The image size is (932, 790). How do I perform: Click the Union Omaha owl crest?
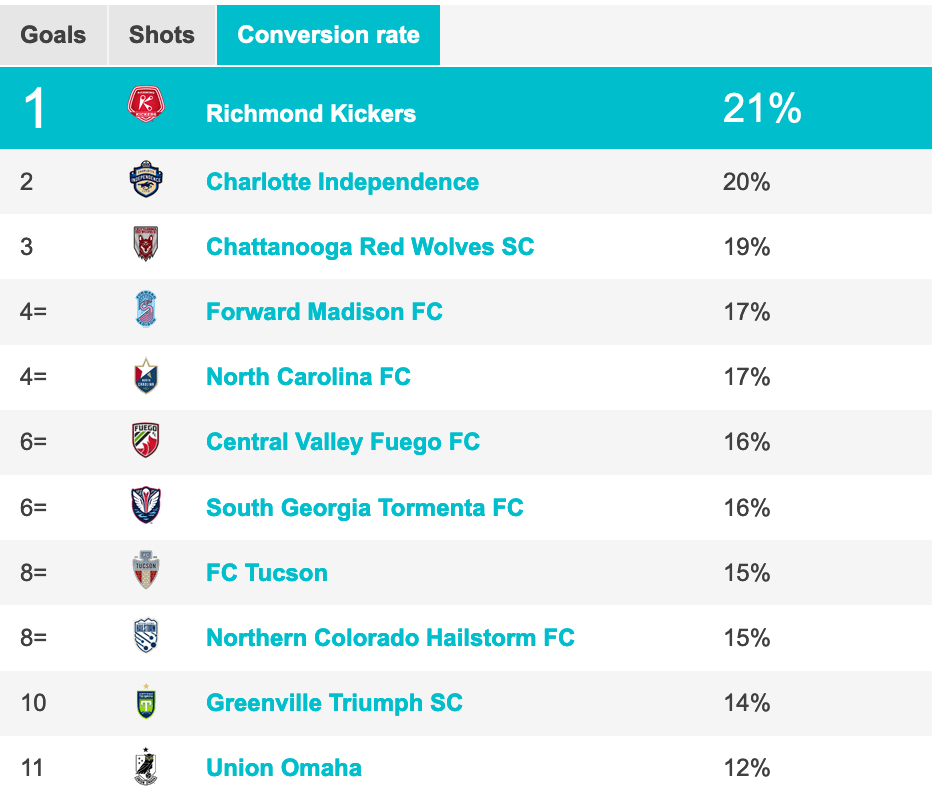[x=146, y=767]
